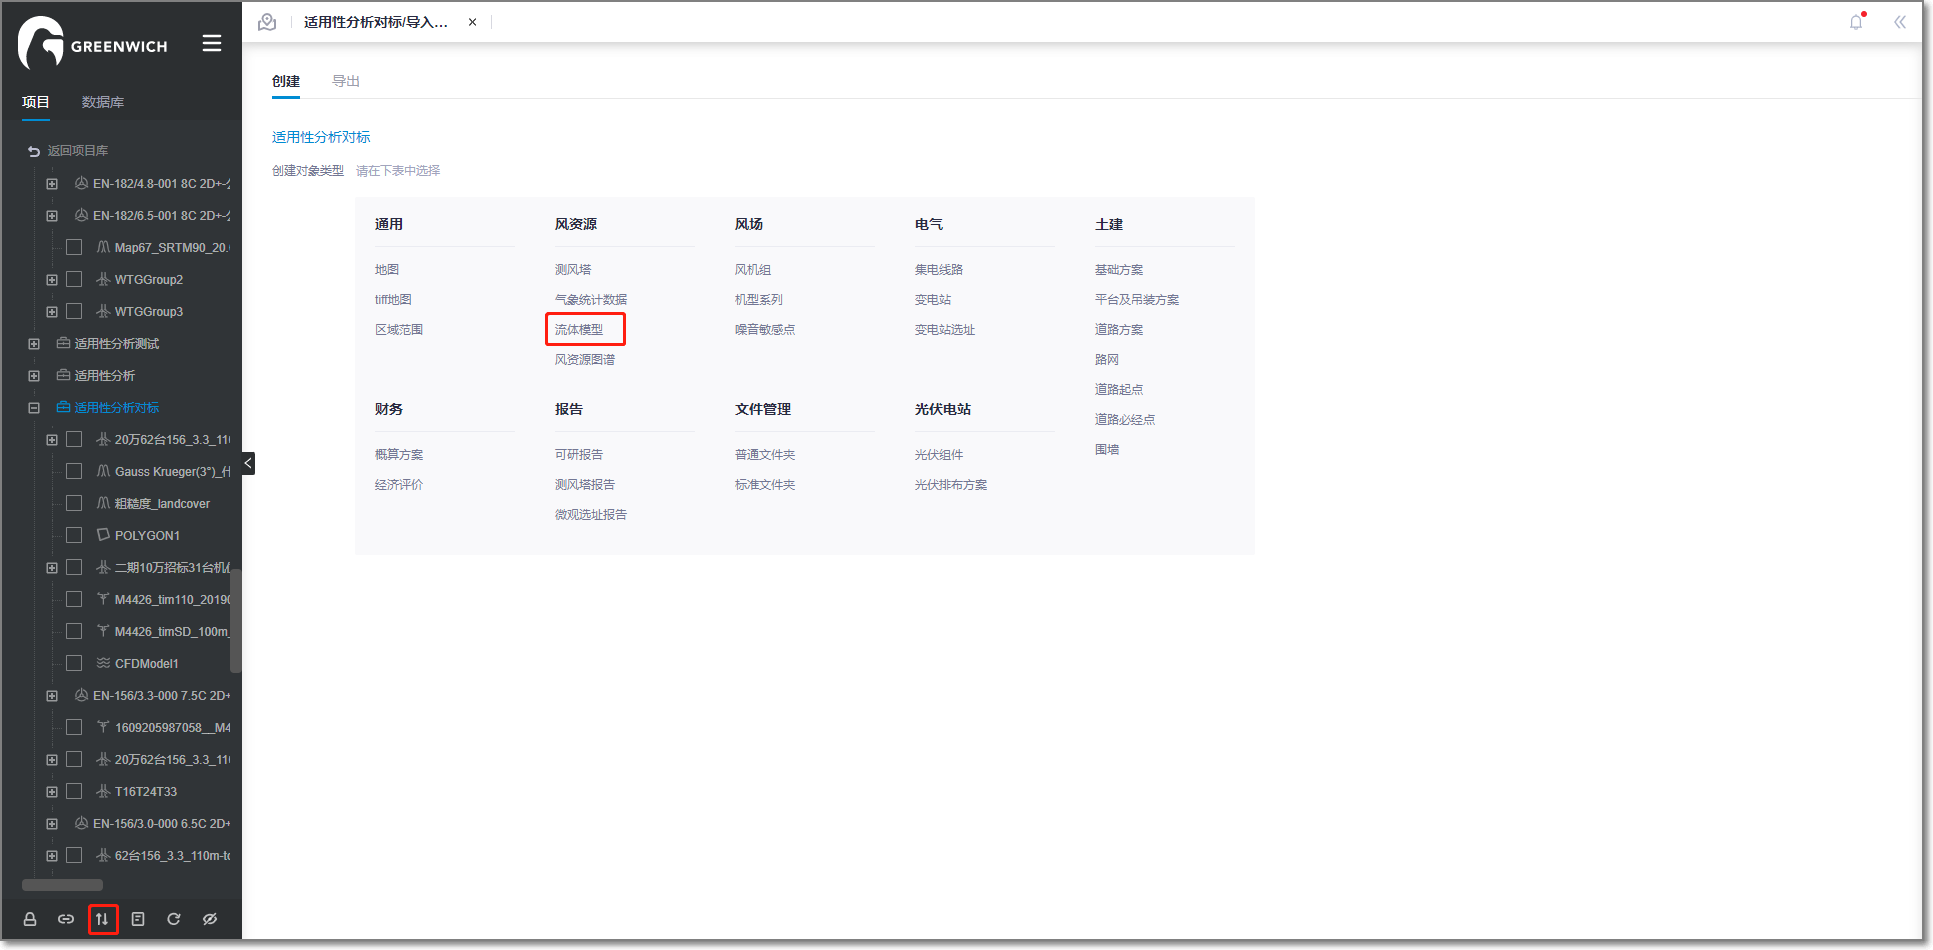The image size is (1933, 950).
Task: Collapse sidebar using the arrow handle
Action: pos(248,463)
